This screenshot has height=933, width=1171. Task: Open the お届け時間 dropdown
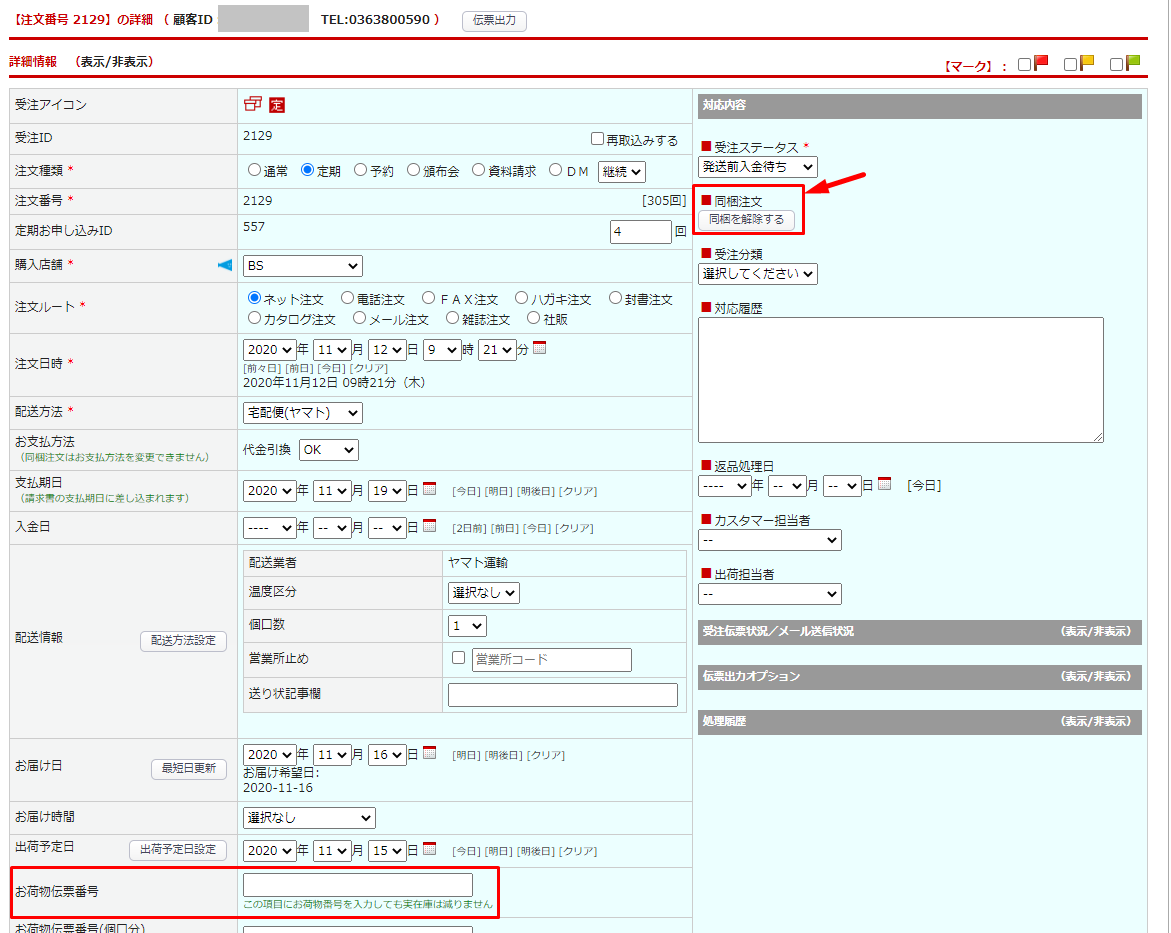click(309, 818)
